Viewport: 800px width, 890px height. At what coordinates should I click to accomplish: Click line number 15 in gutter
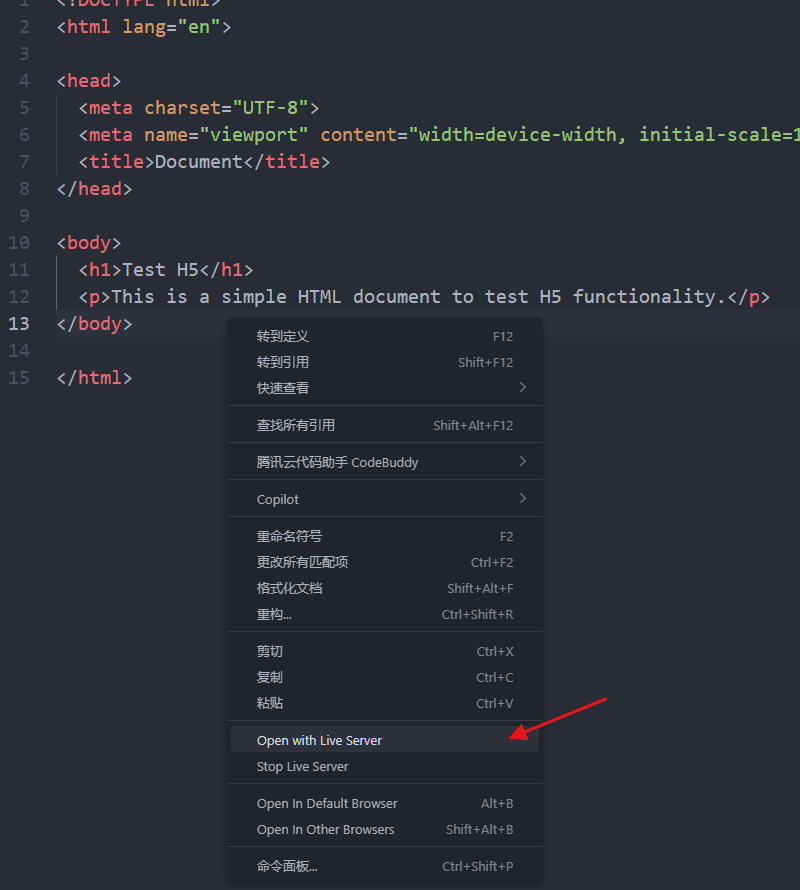19,378
